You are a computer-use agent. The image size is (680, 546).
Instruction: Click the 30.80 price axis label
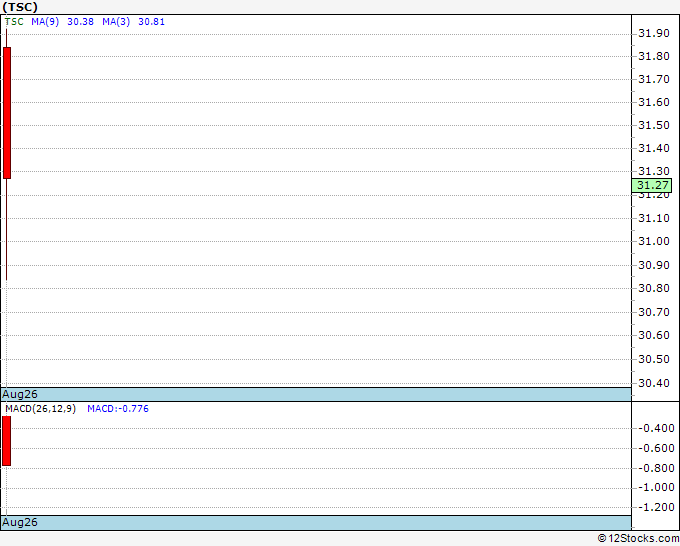654,288
